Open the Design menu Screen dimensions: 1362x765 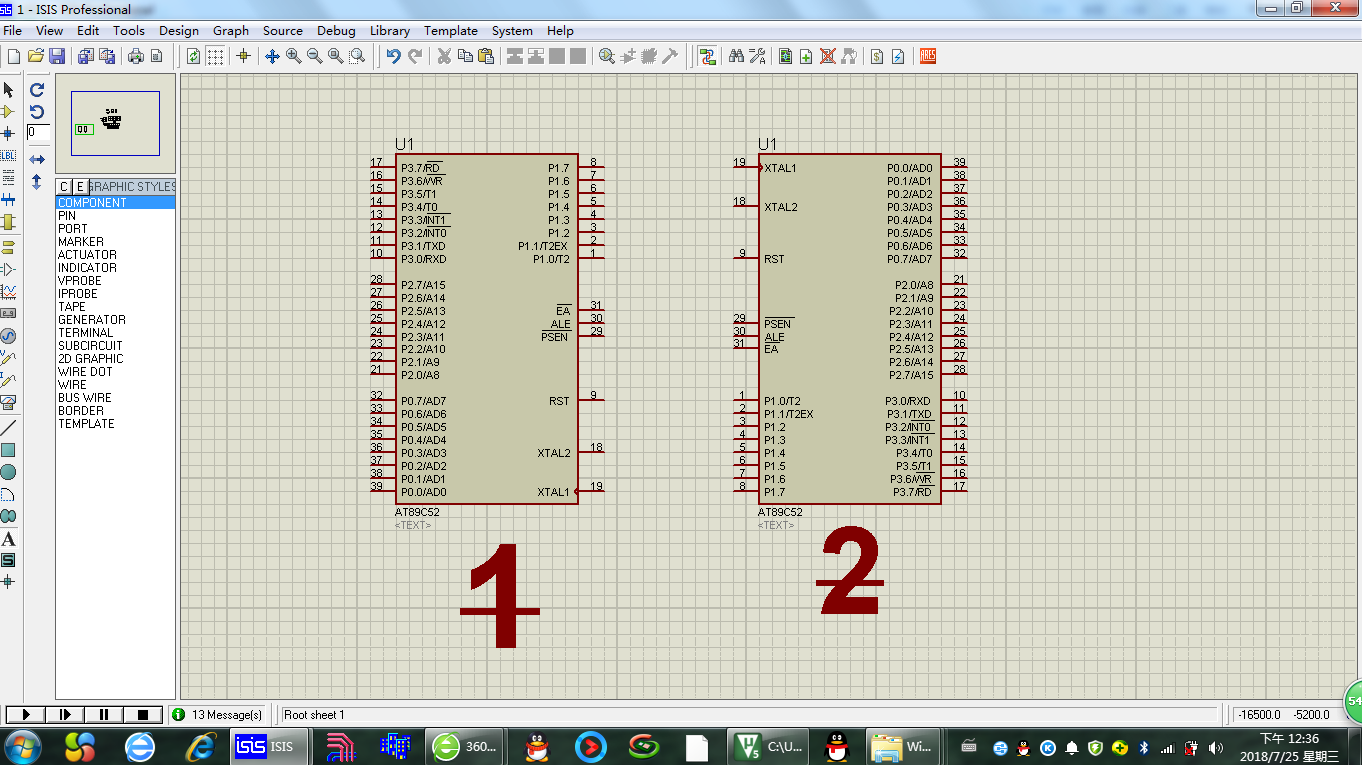point(179,31)
